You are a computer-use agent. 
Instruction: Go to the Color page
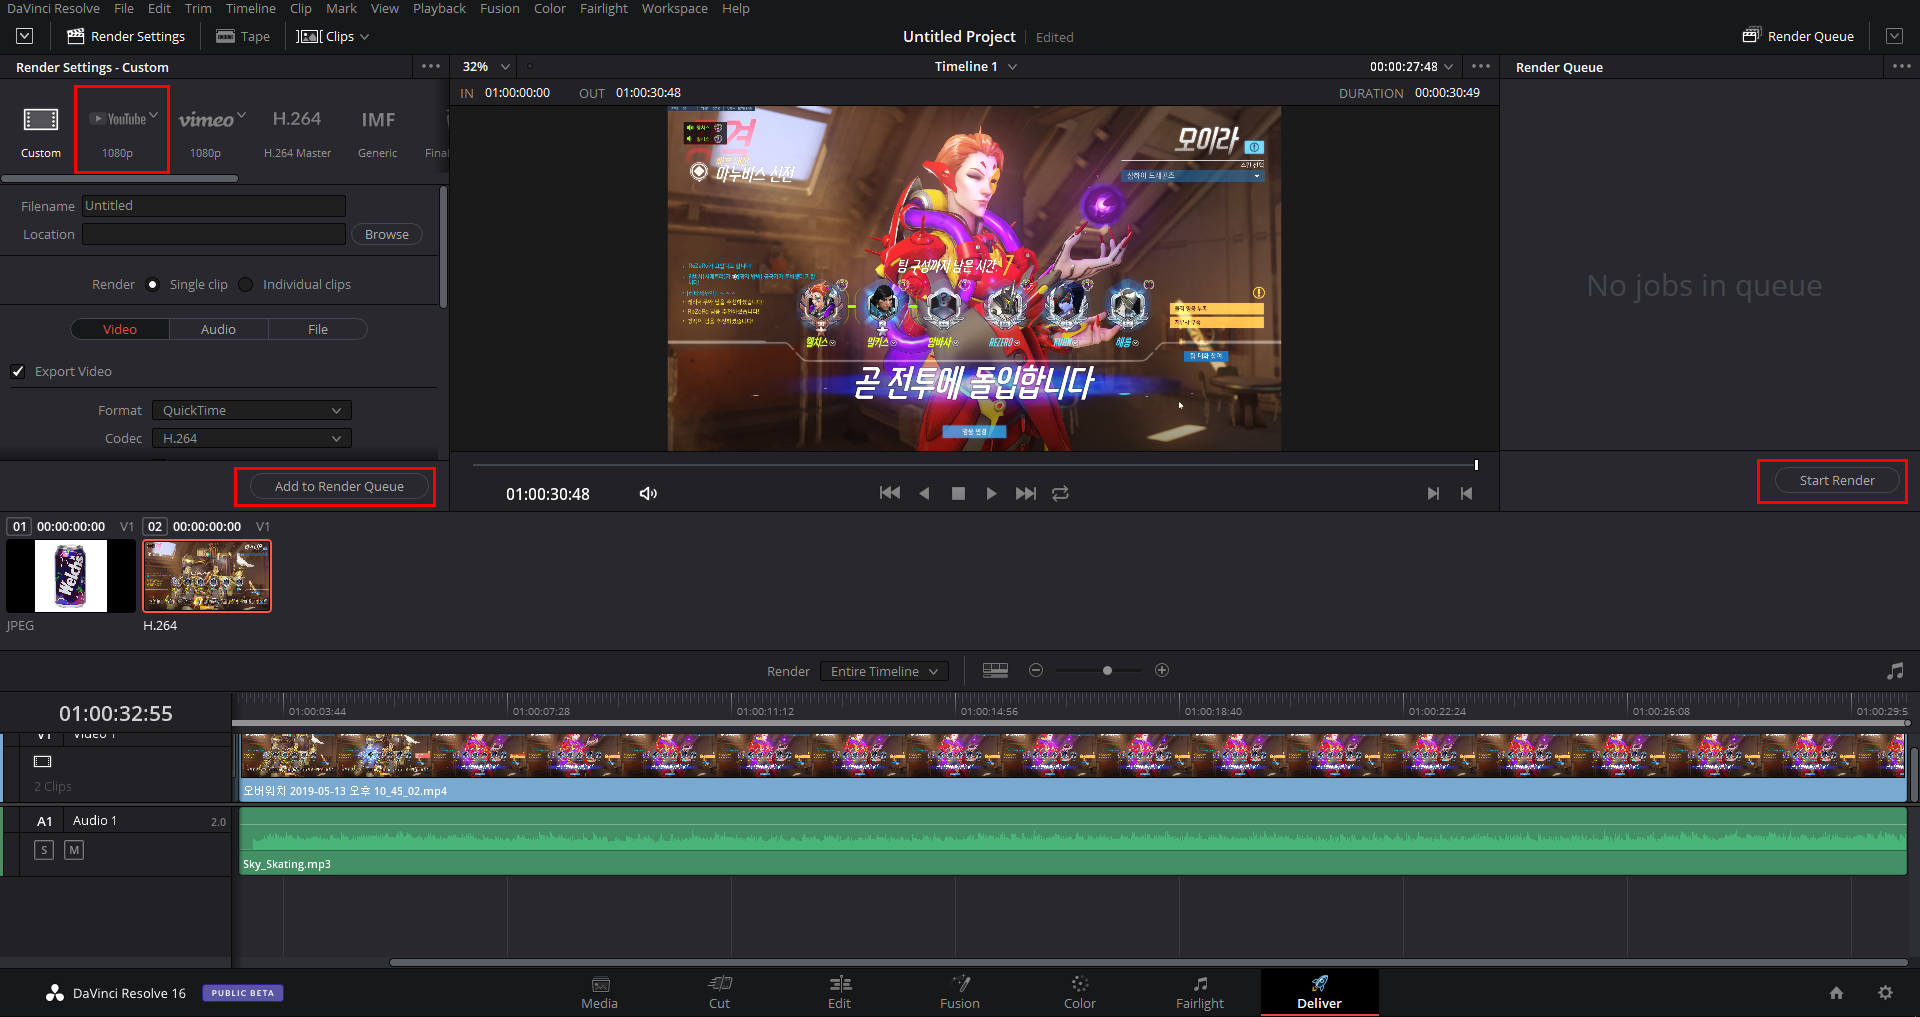pos(1080,992)
